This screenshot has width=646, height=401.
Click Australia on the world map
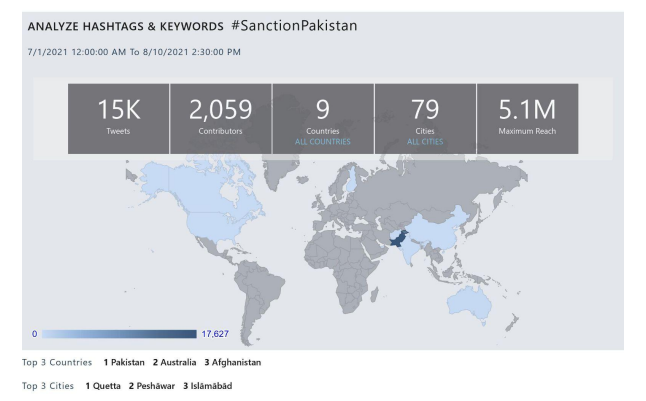pyautogui.click(x=470, y=304)
